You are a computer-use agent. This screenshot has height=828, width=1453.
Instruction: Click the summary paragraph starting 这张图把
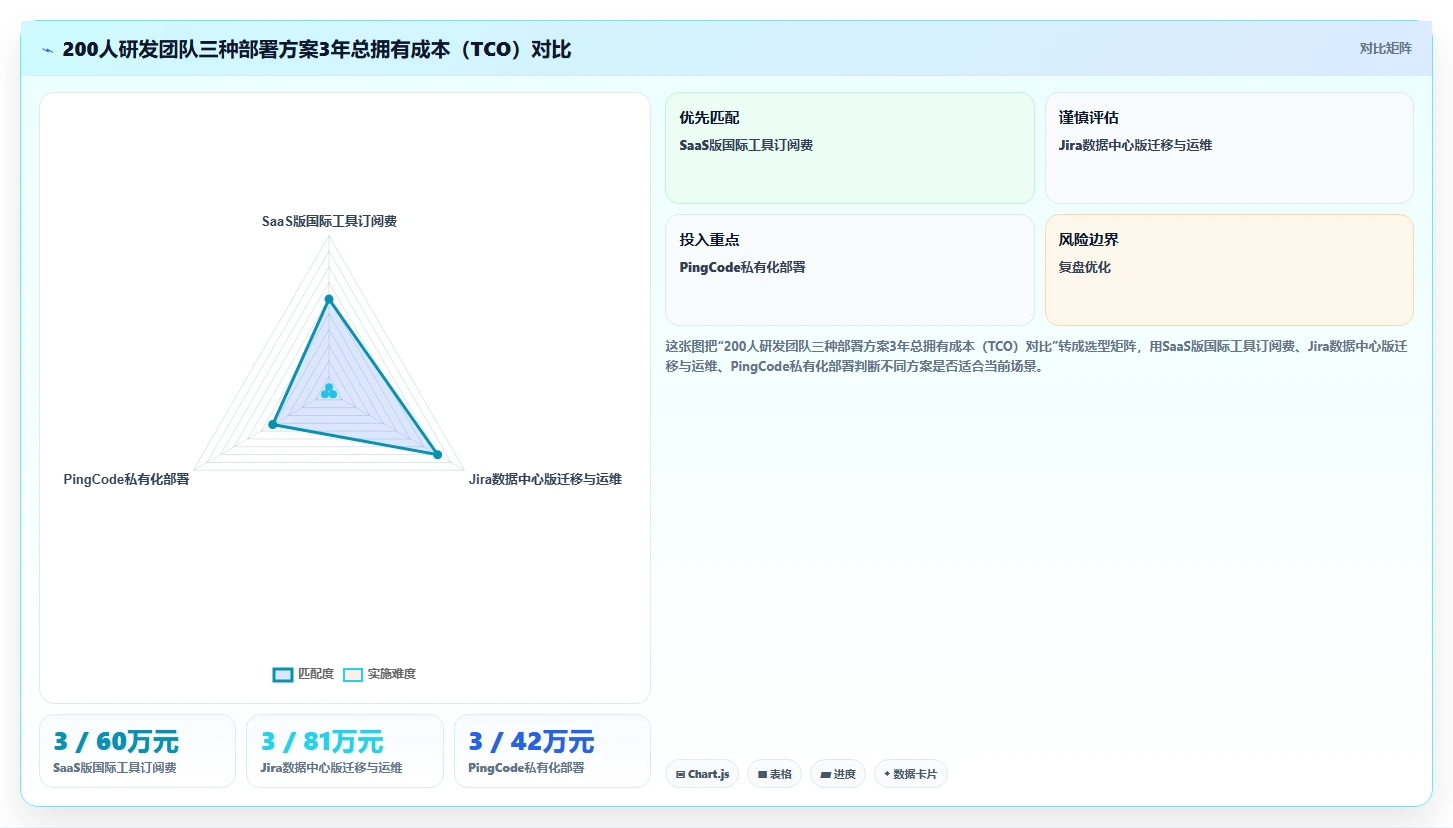(1037, 356)
